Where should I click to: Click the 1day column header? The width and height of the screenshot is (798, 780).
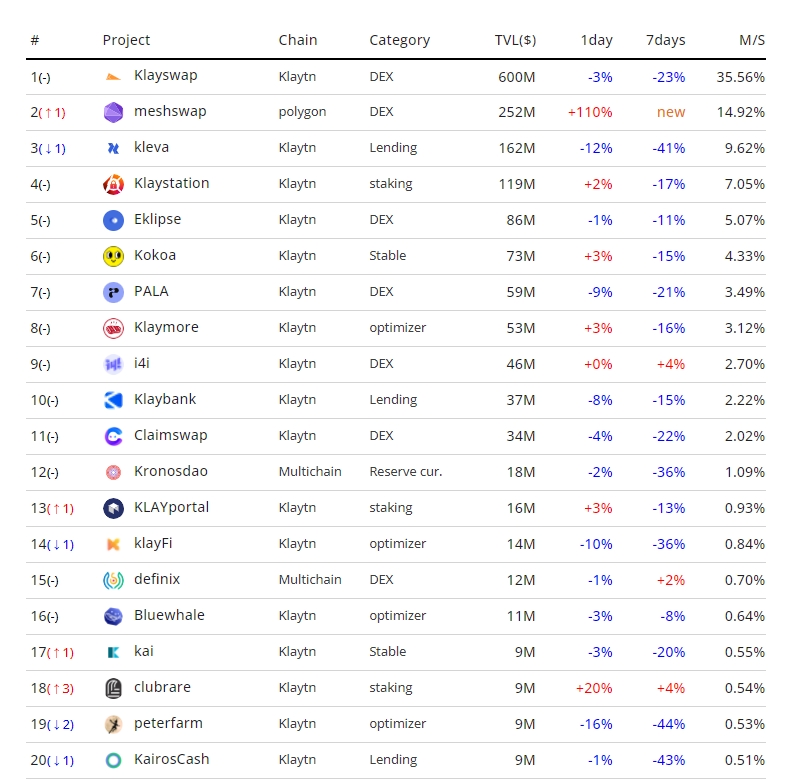(x=596, y=40)
